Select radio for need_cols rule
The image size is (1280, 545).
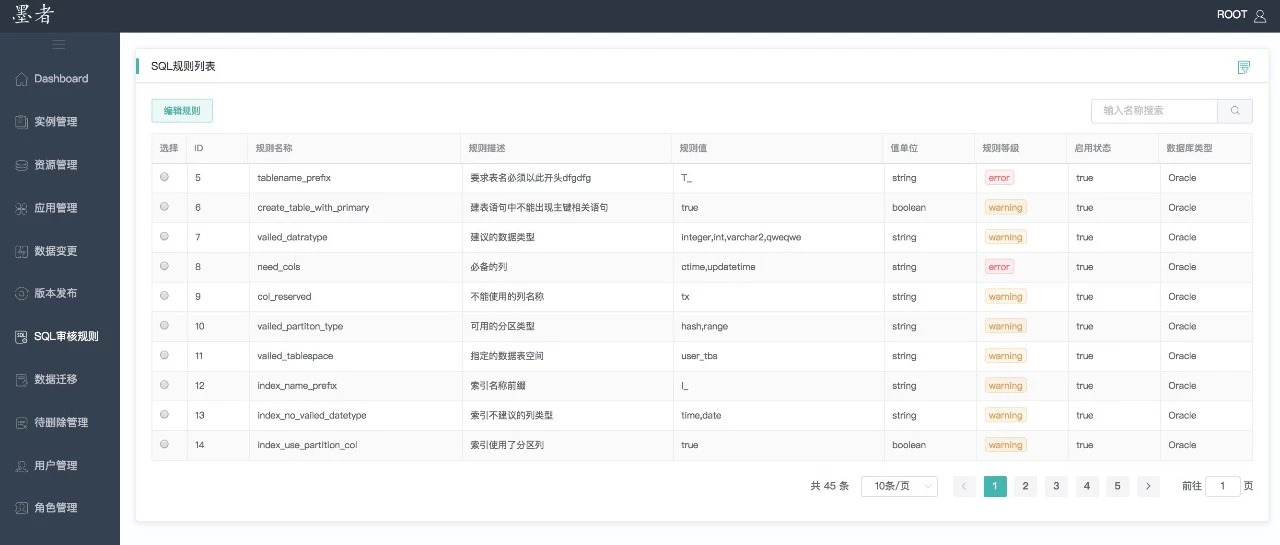pos(164,266)
